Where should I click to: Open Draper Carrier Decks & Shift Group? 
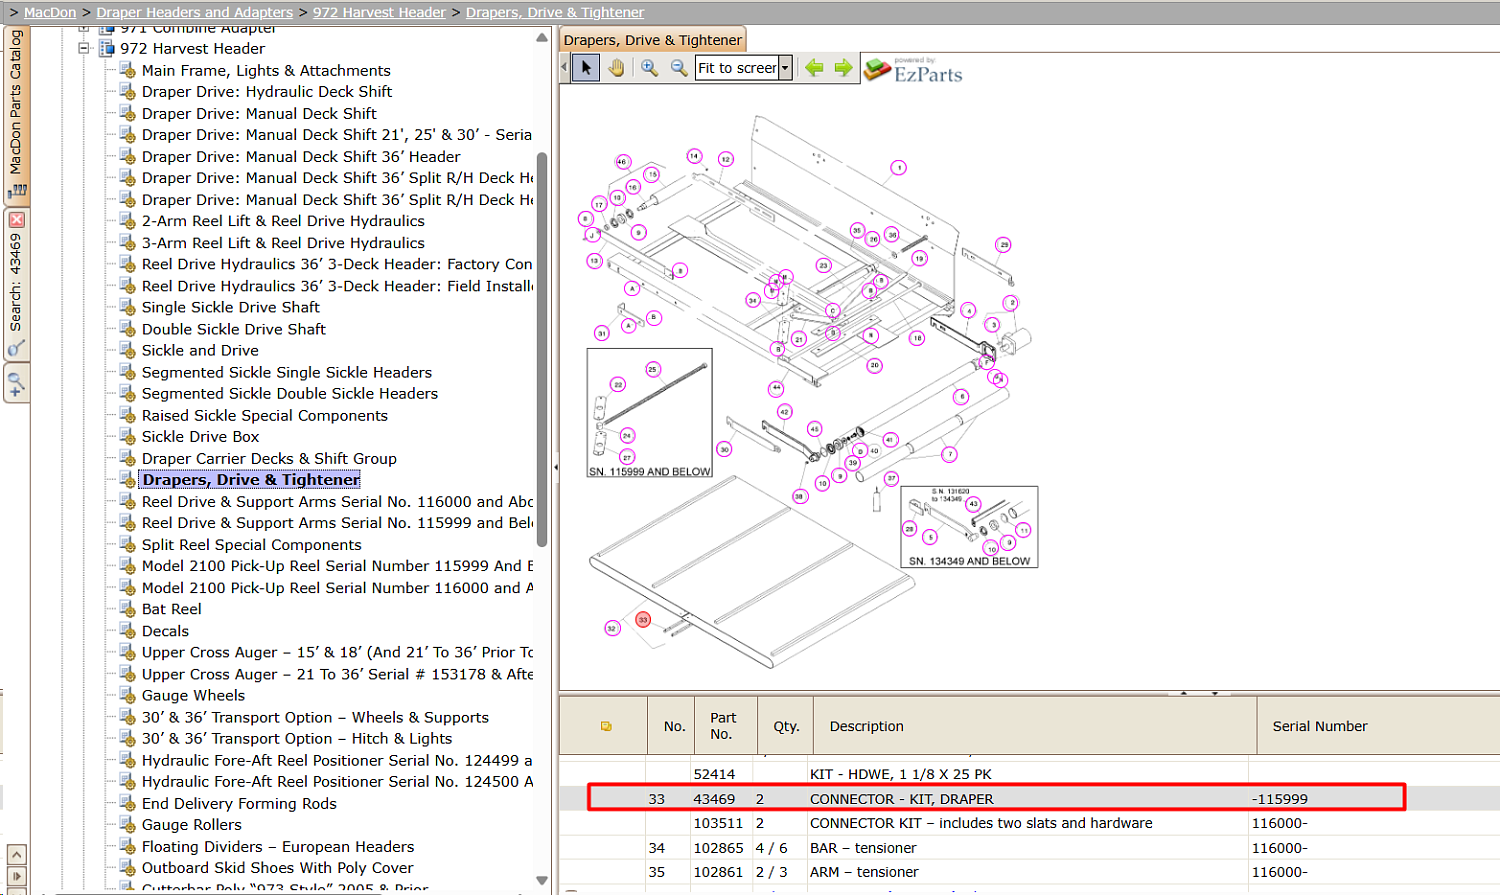(269, 458)
